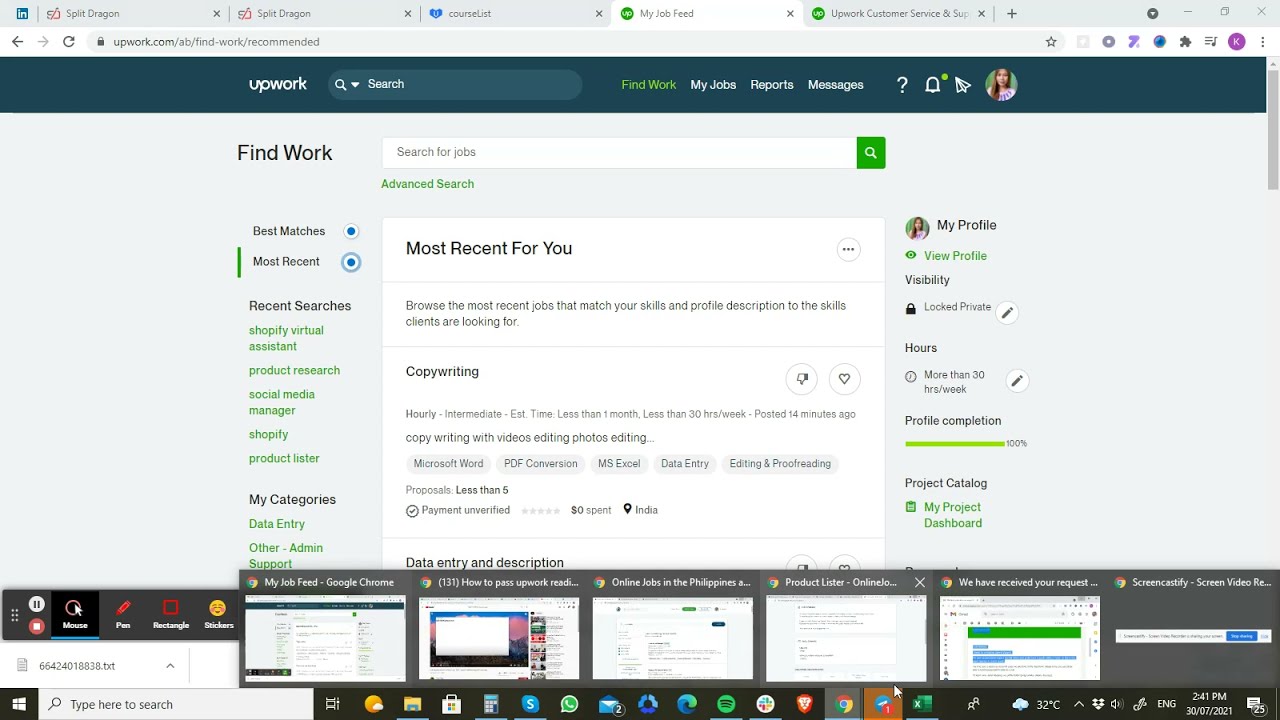
Task: Click the Windows Start button
Action: (19, 704)
